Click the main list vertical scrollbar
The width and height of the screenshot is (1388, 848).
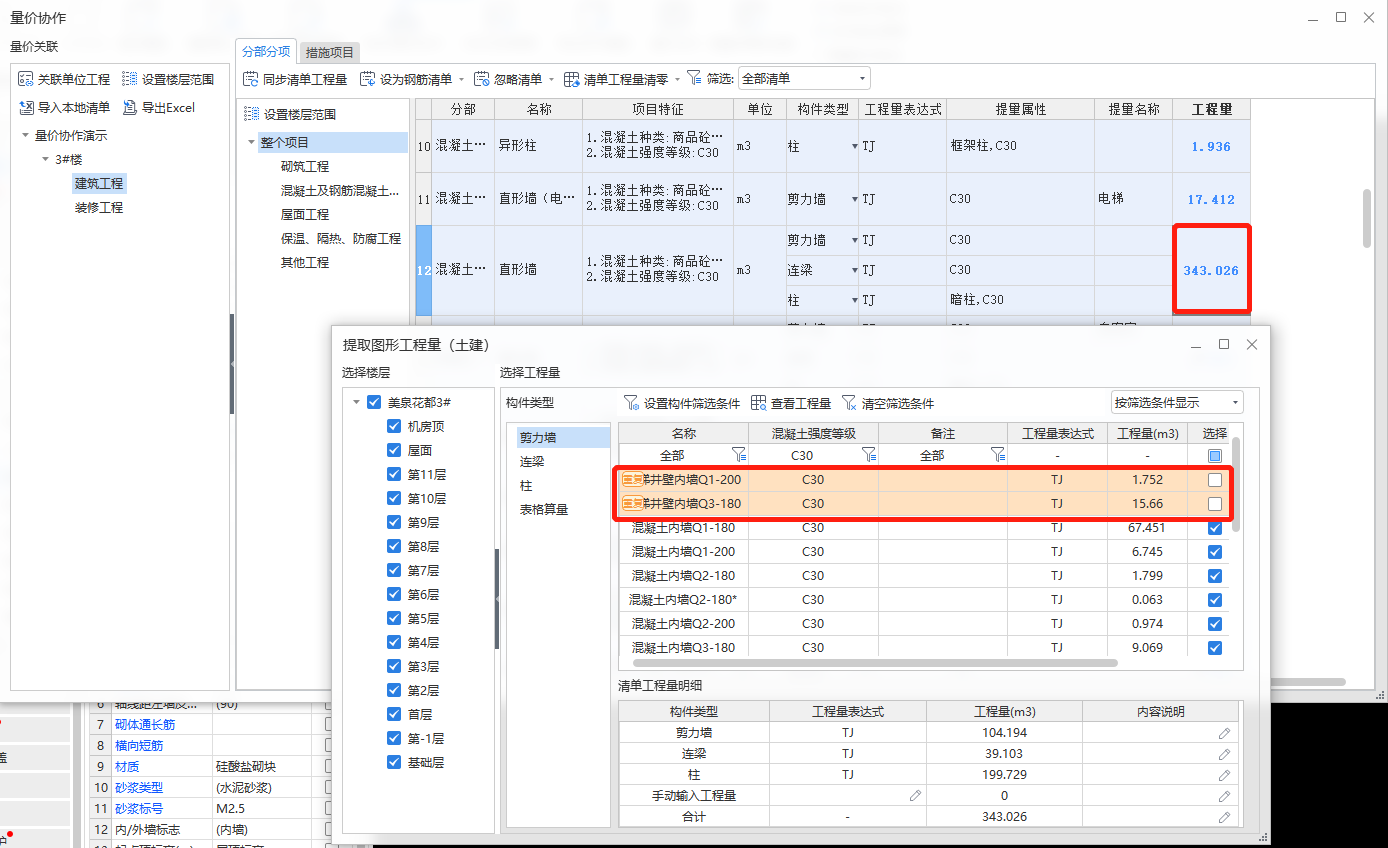pyautogui.click(x=1367, y=218)
